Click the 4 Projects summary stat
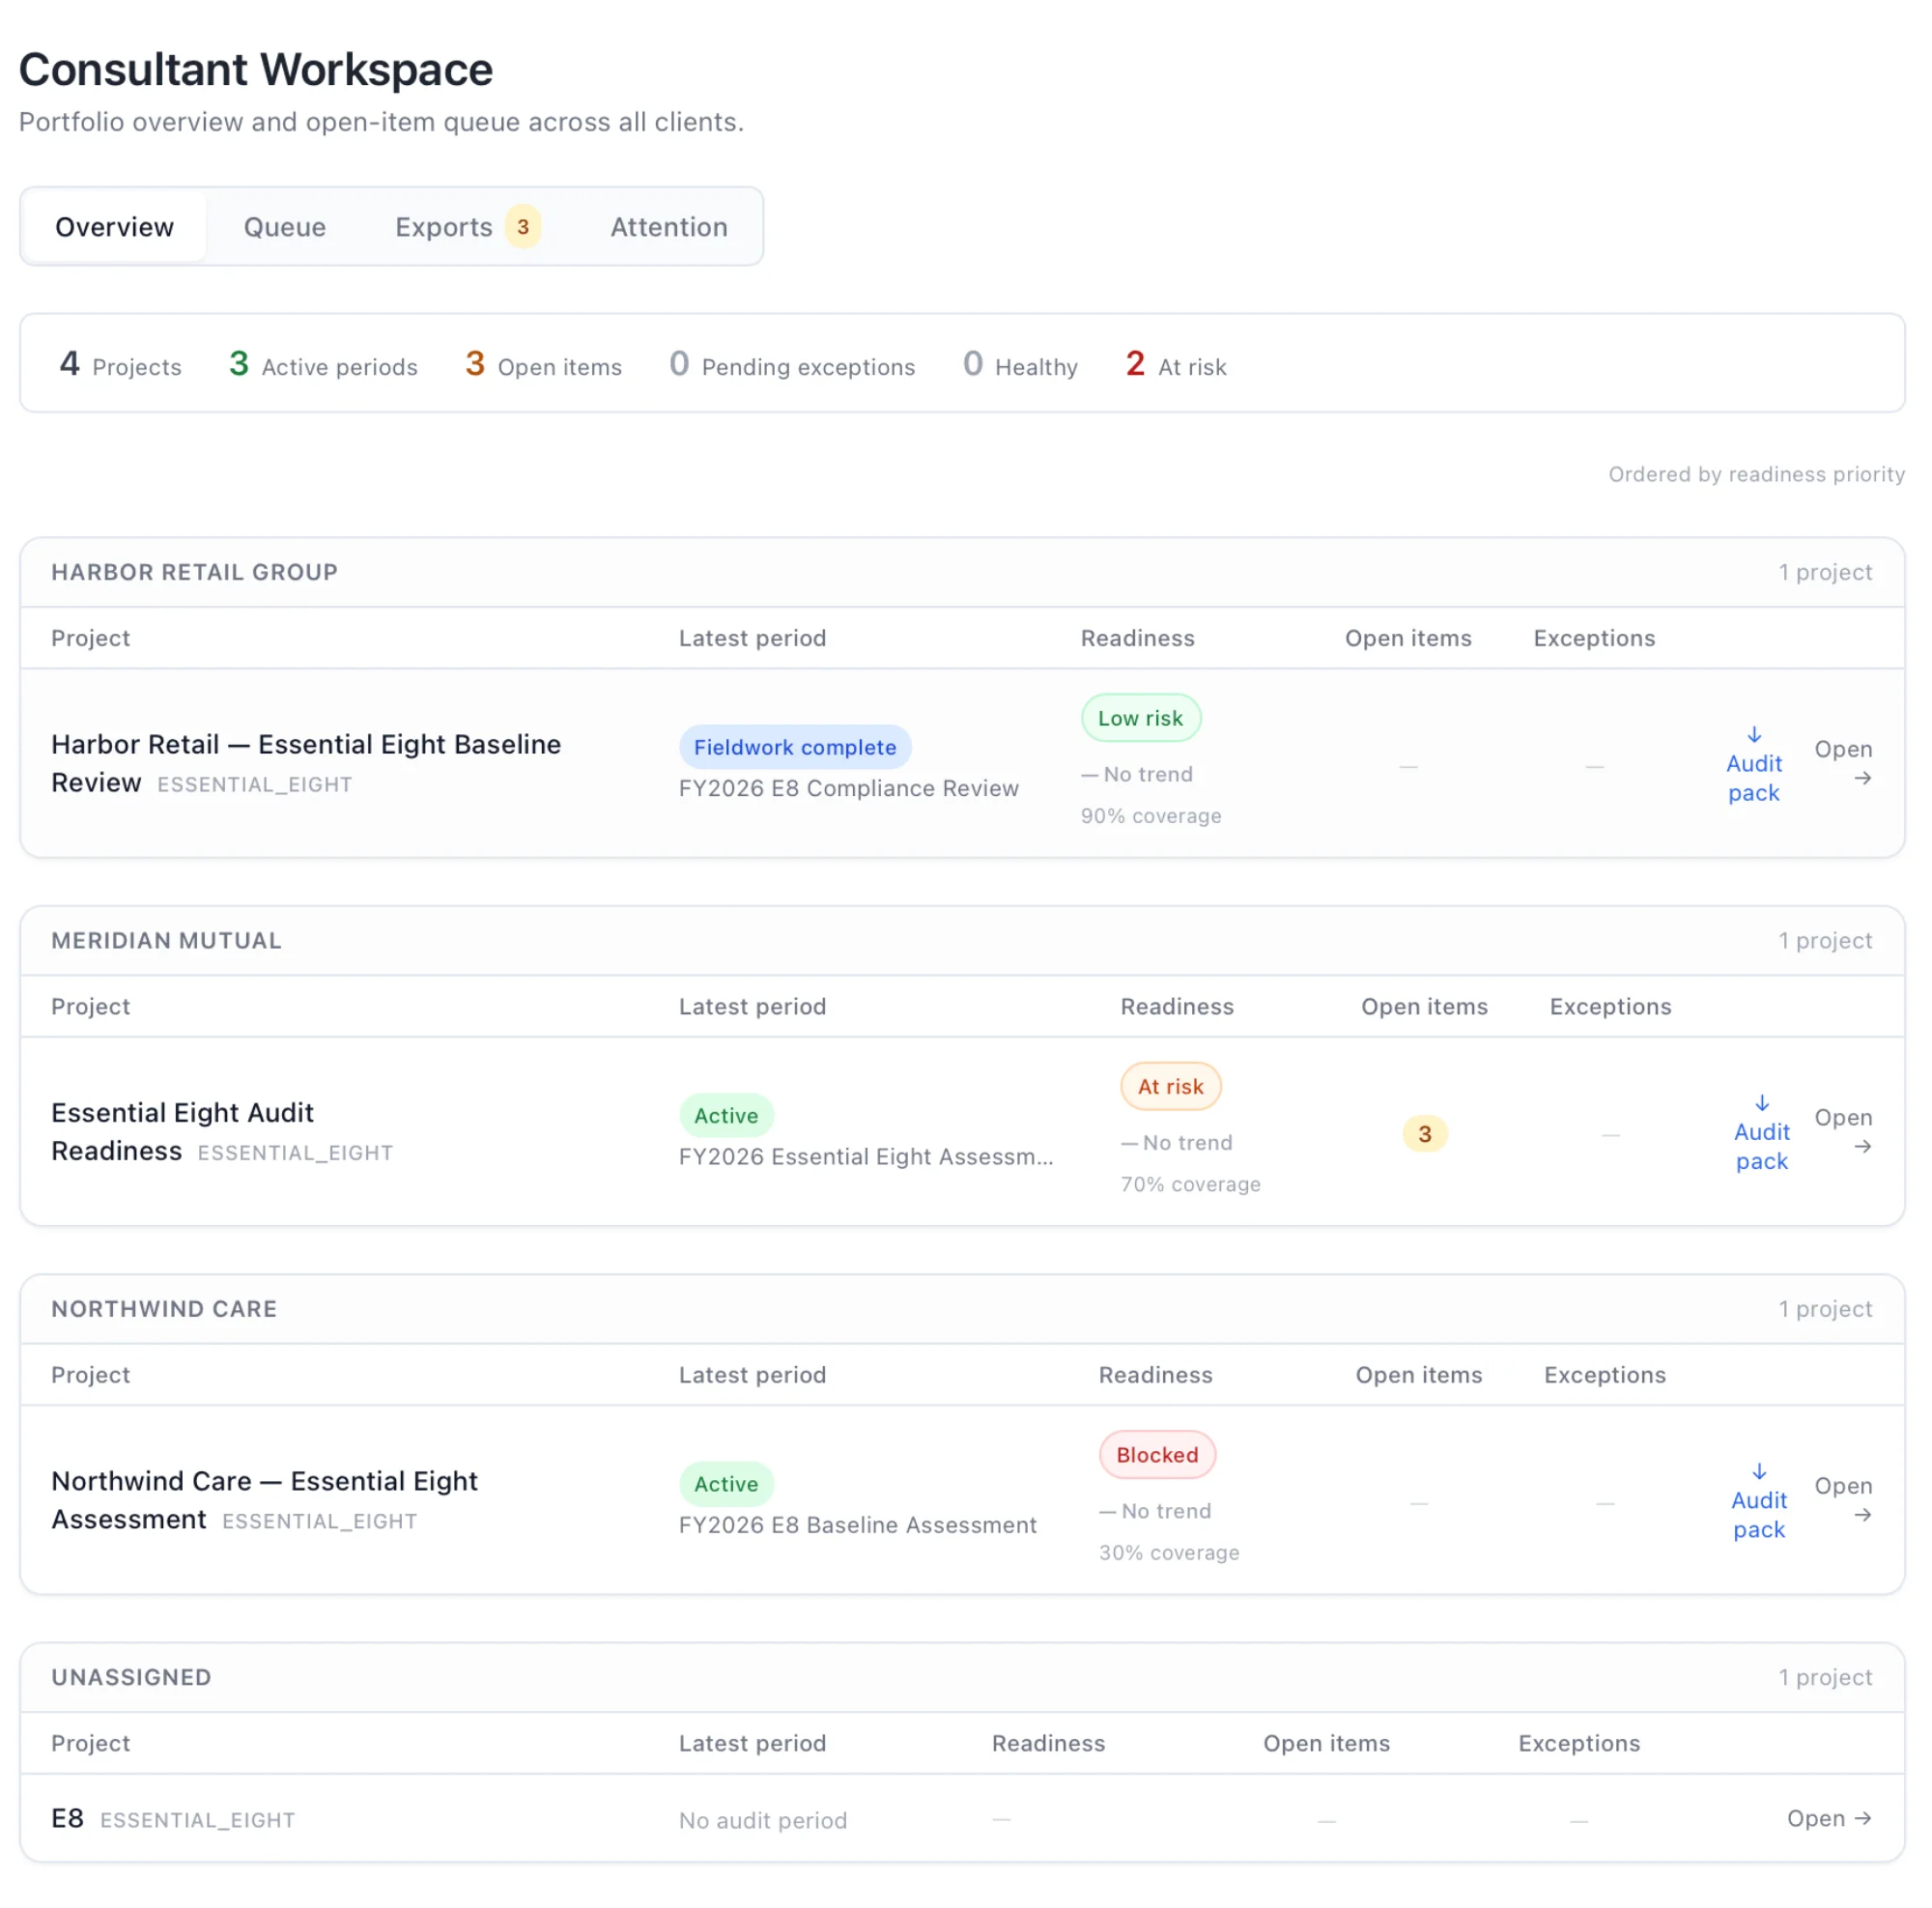Image resolution: width=1932 pixels, height=1908 pixels. (x=120, y=364)
